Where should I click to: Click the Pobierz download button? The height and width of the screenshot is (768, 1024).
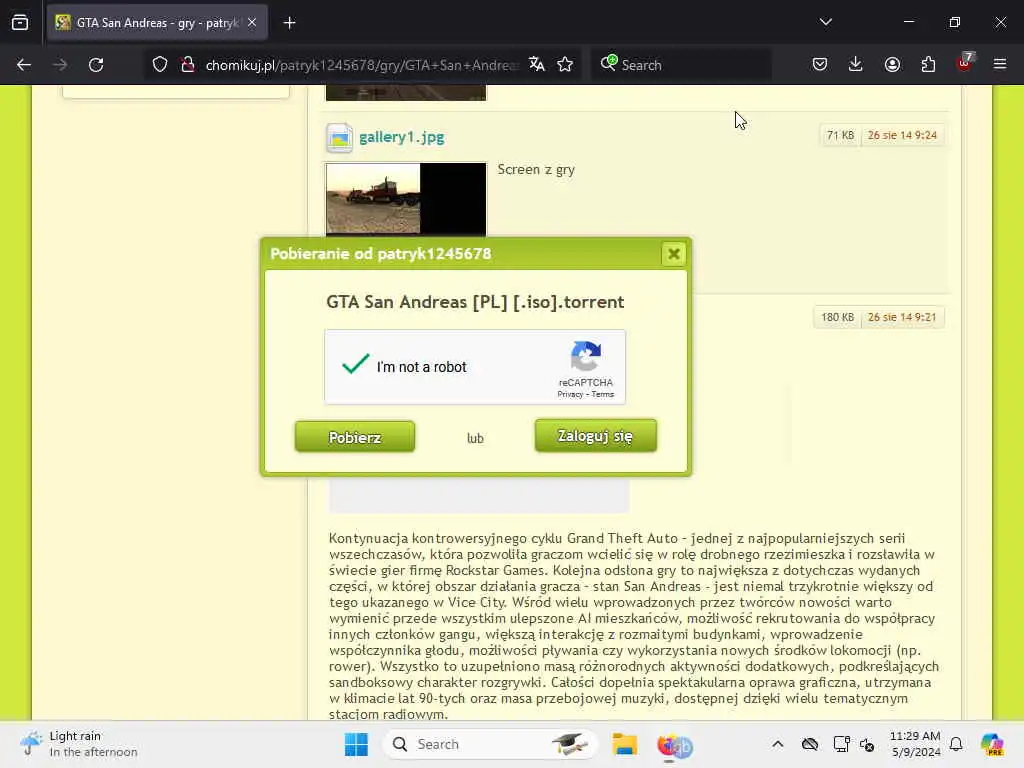click(355, 437)
